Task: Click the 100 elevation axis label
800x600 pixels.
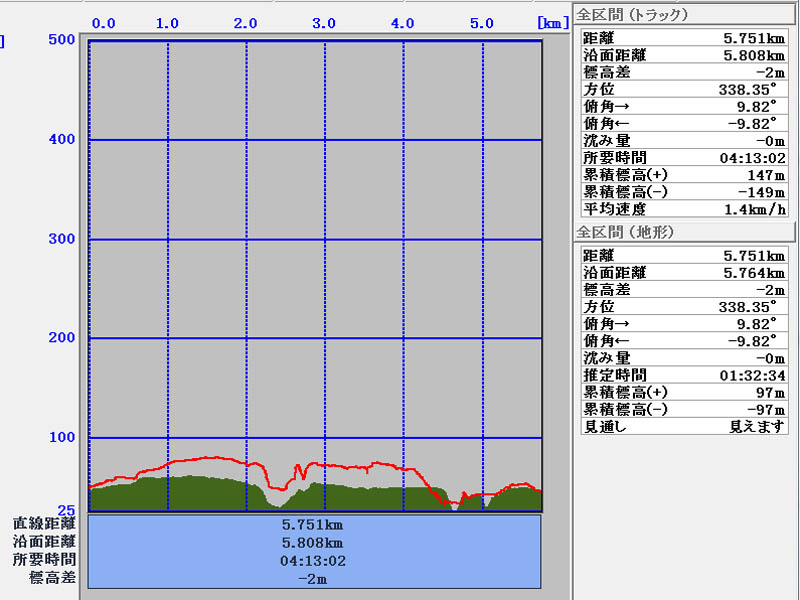Action: click(x=62, y=438)
